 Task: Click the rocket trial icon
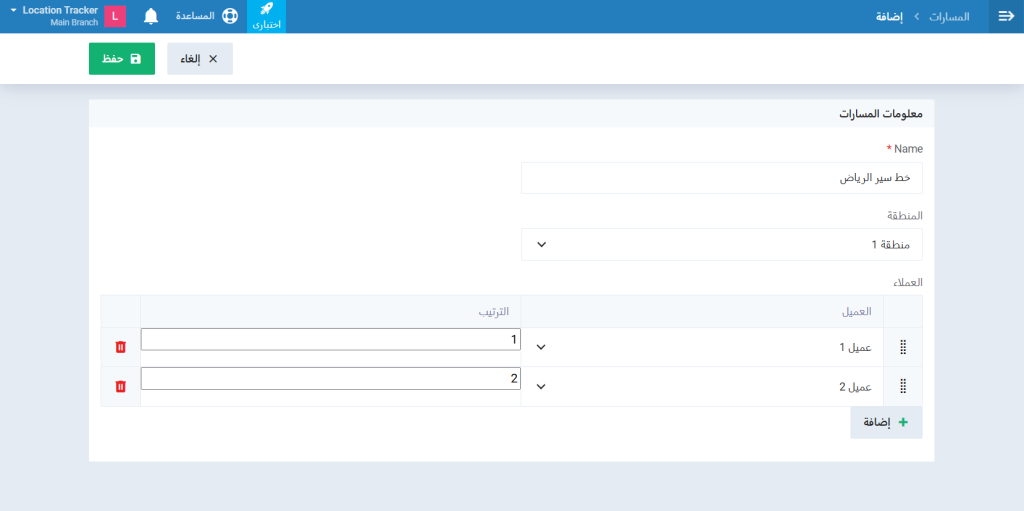pos(266,10)
